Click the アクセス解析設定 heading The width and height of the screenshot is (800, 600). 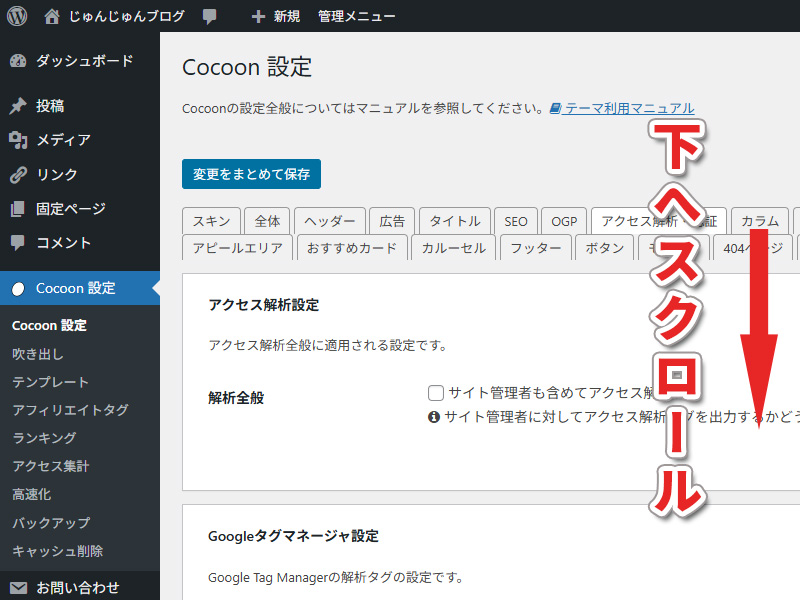tap(264, 305)
